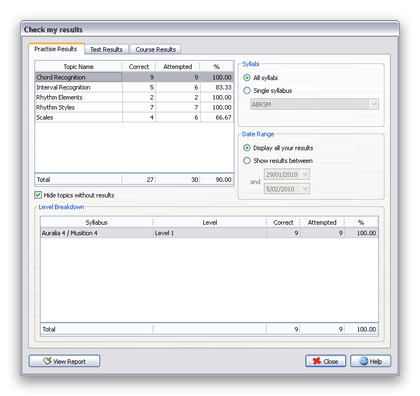Click the checkmark icon on View Report
Viewport: 420px width, 396px height.
[x=48, y=361]
